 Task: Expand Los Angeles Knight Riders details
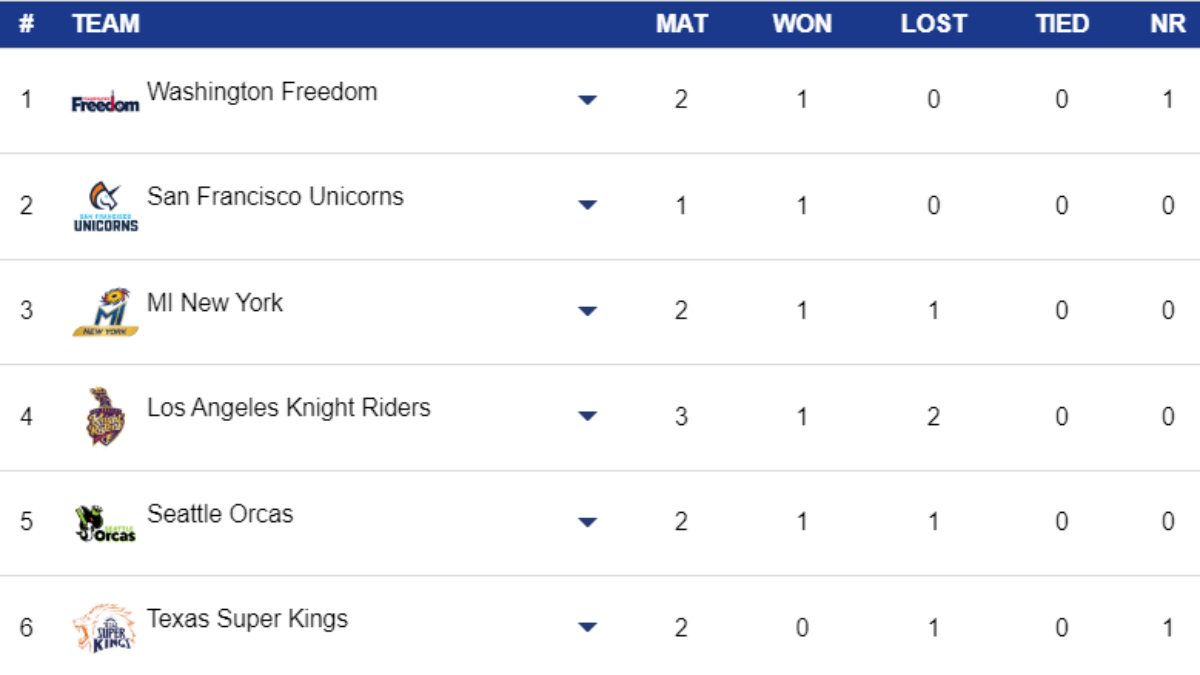point(588,416)
